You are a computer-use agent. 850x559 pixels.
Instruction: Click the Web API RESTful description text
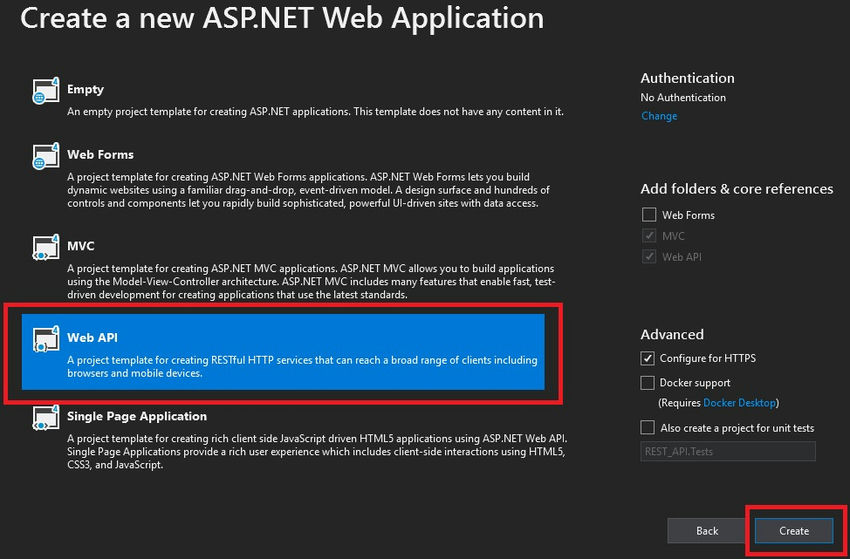(x=302, y=367)
